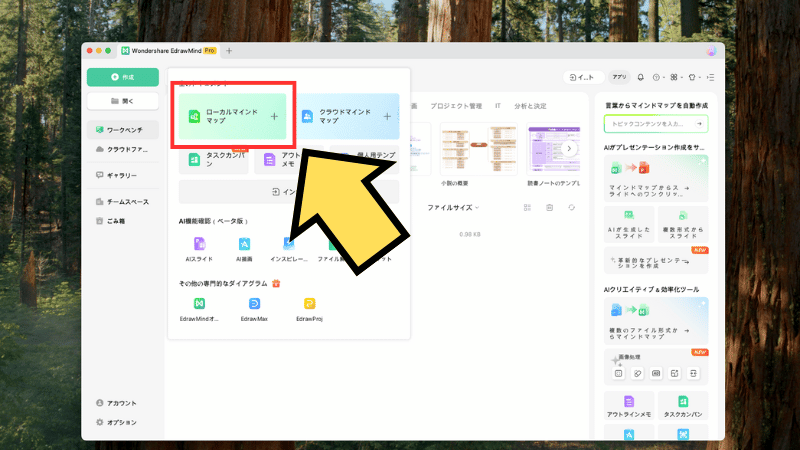Viewport: 800px width, 450px height.
Task: Switch file list to grid view icon
Action: [528, 208]
